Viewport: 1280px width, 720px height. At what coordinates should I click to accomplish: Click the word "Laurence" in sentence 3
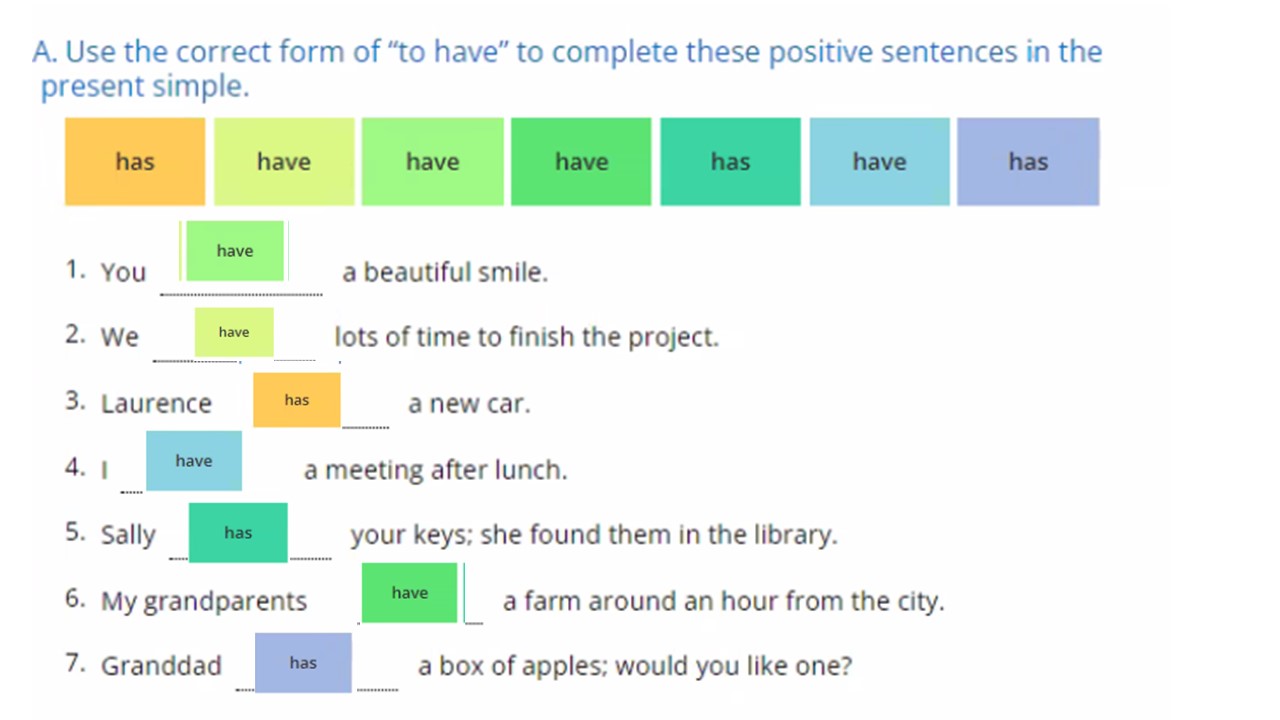[156, 403]
